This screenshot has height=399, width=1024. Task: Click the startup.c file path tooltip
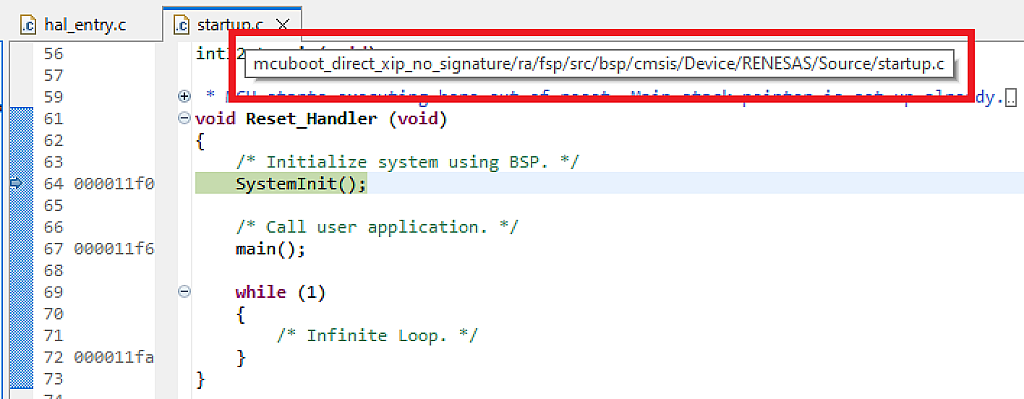tap(600, 65)
